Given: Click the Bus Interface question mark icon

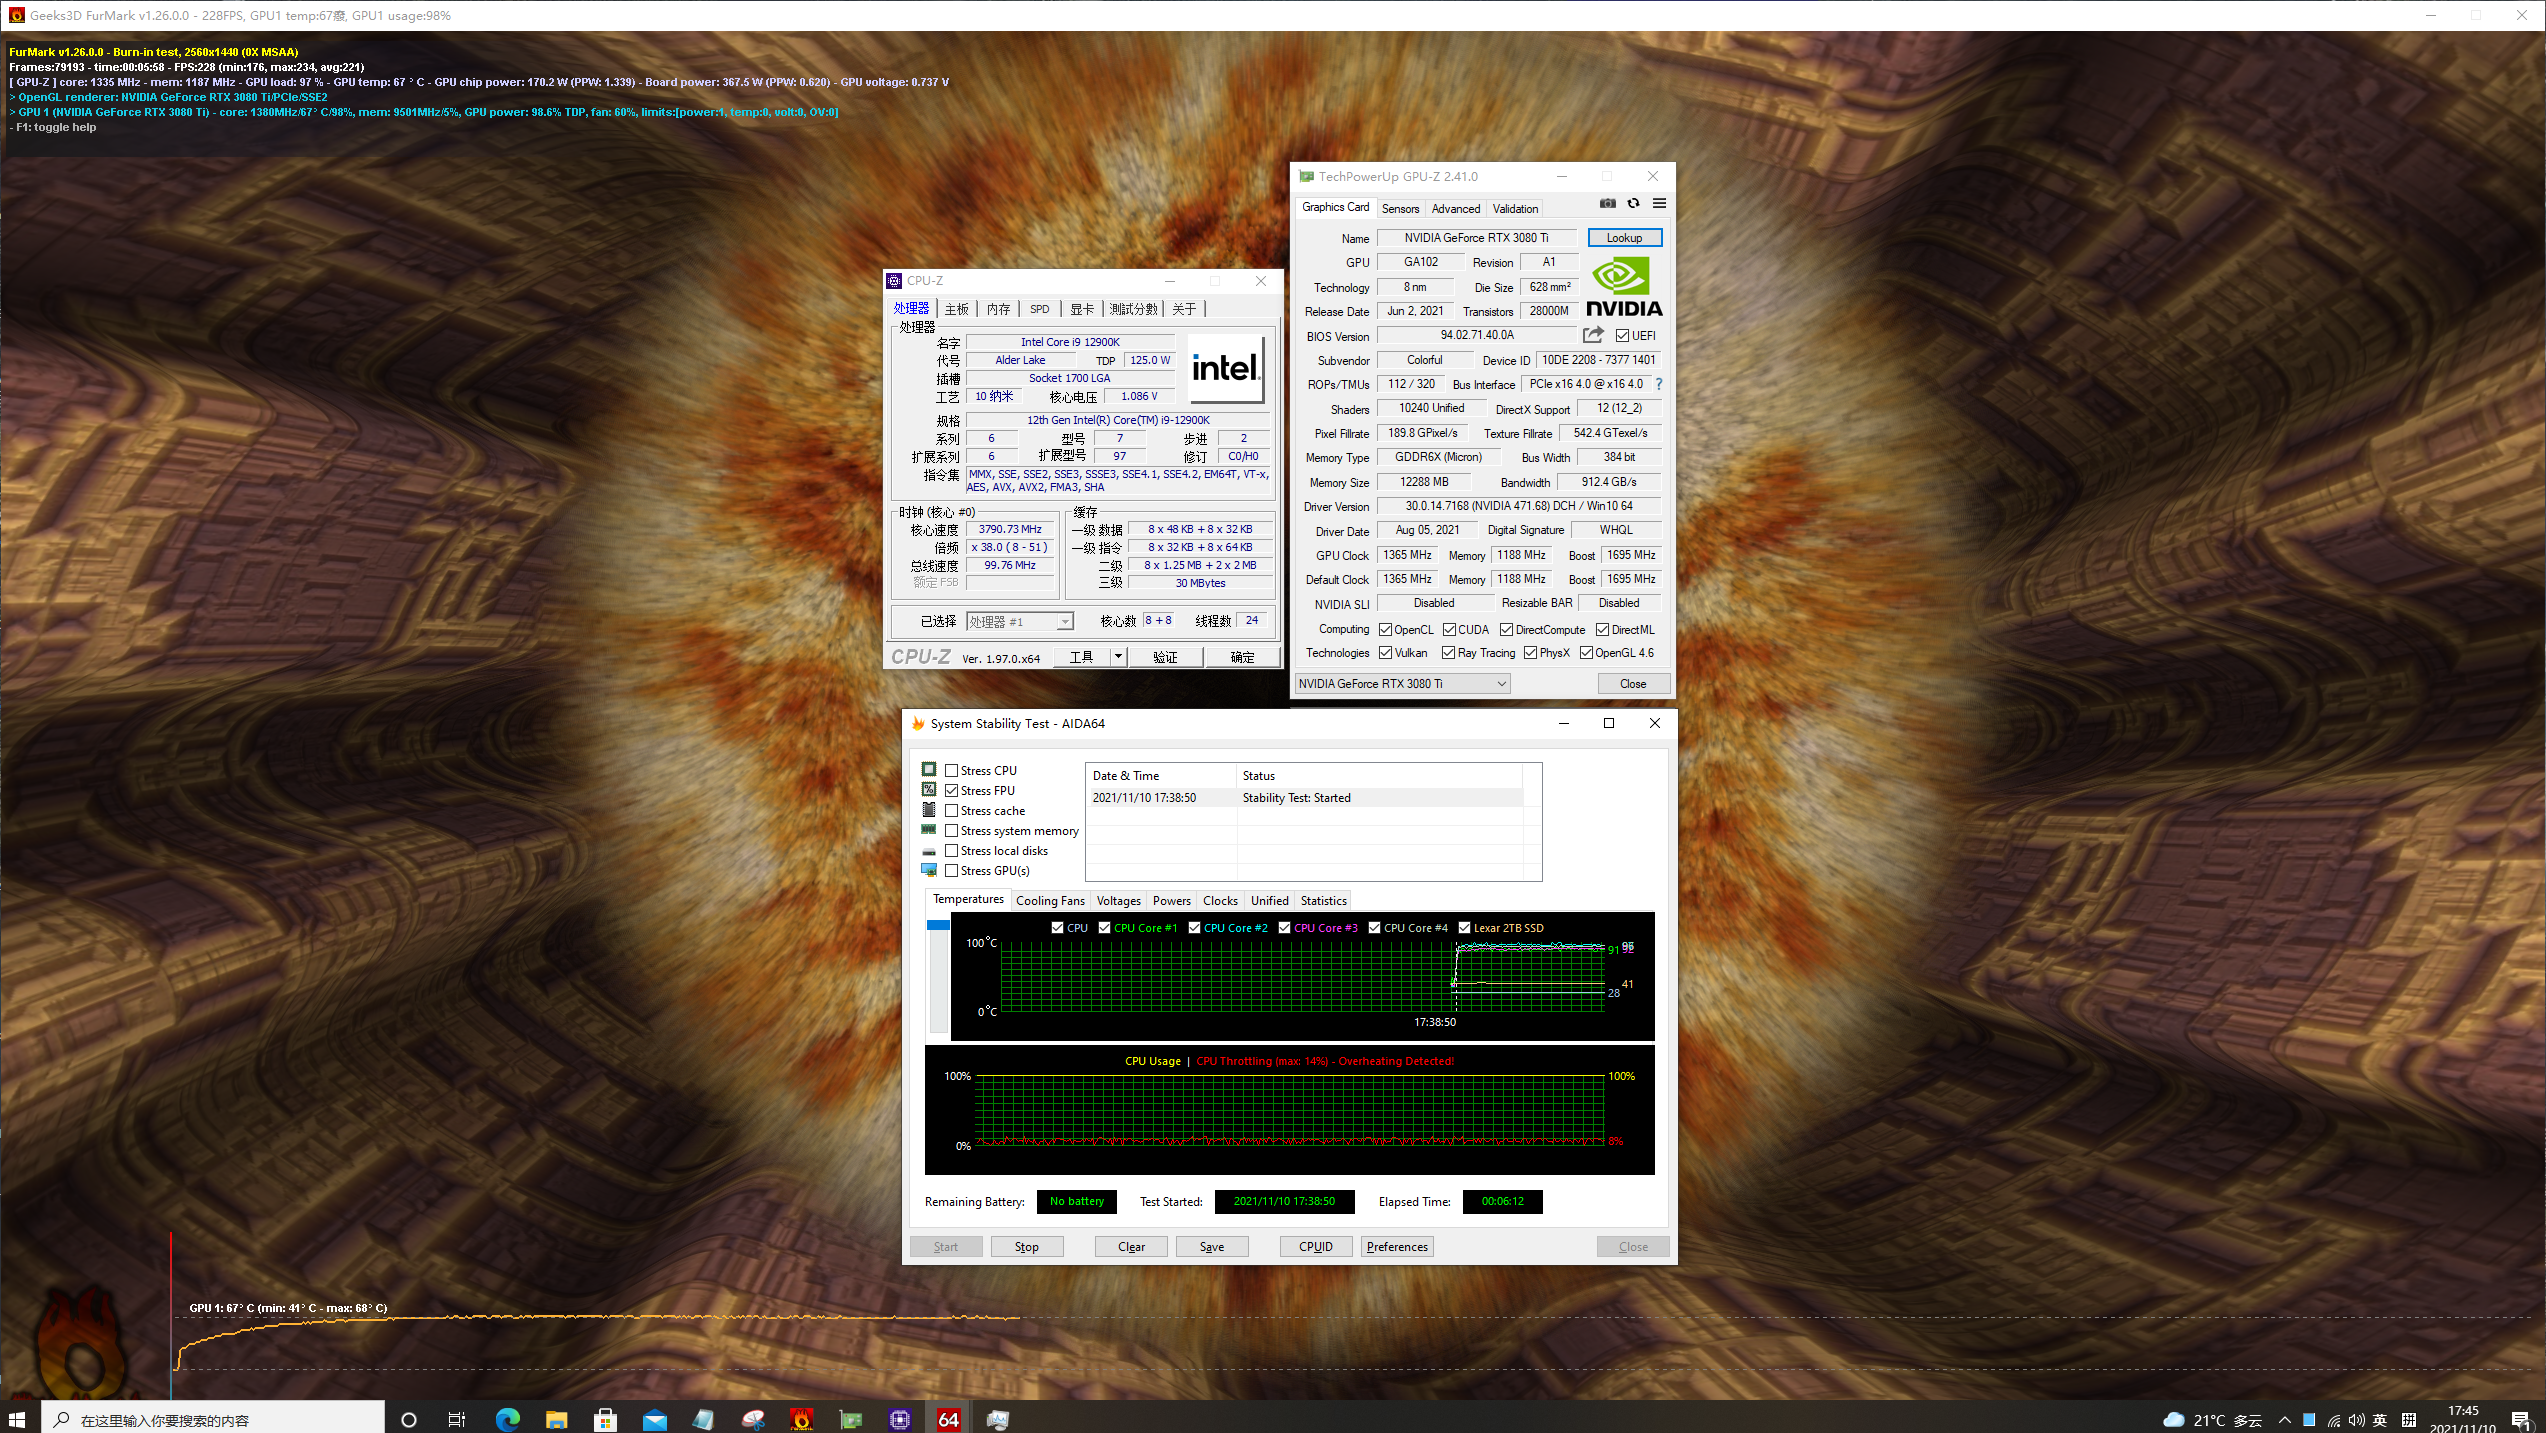Looking at the screenshot, I should click(x=1658, y=384).
